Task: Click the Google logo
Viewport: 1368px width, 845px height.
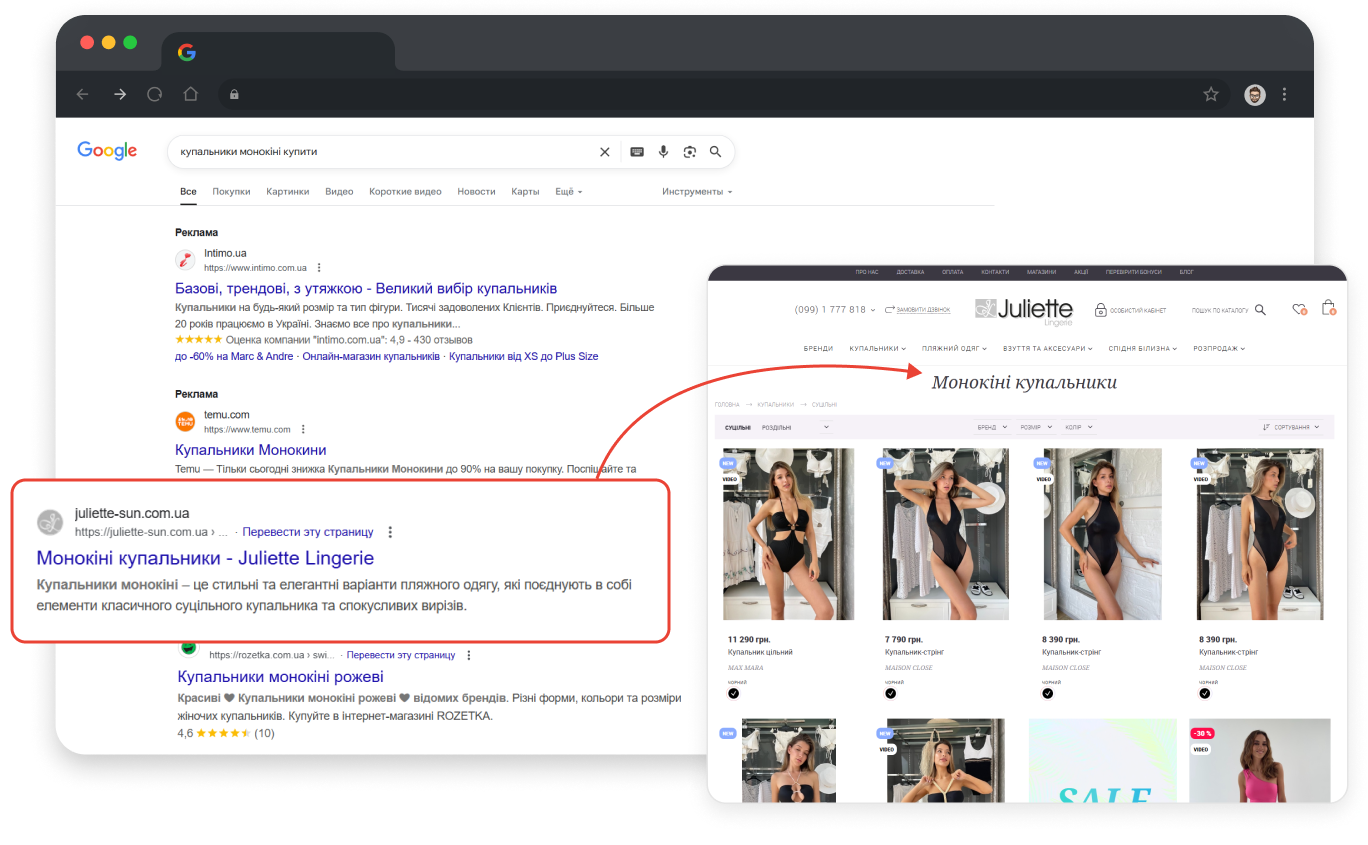Action: click(107, 151)
